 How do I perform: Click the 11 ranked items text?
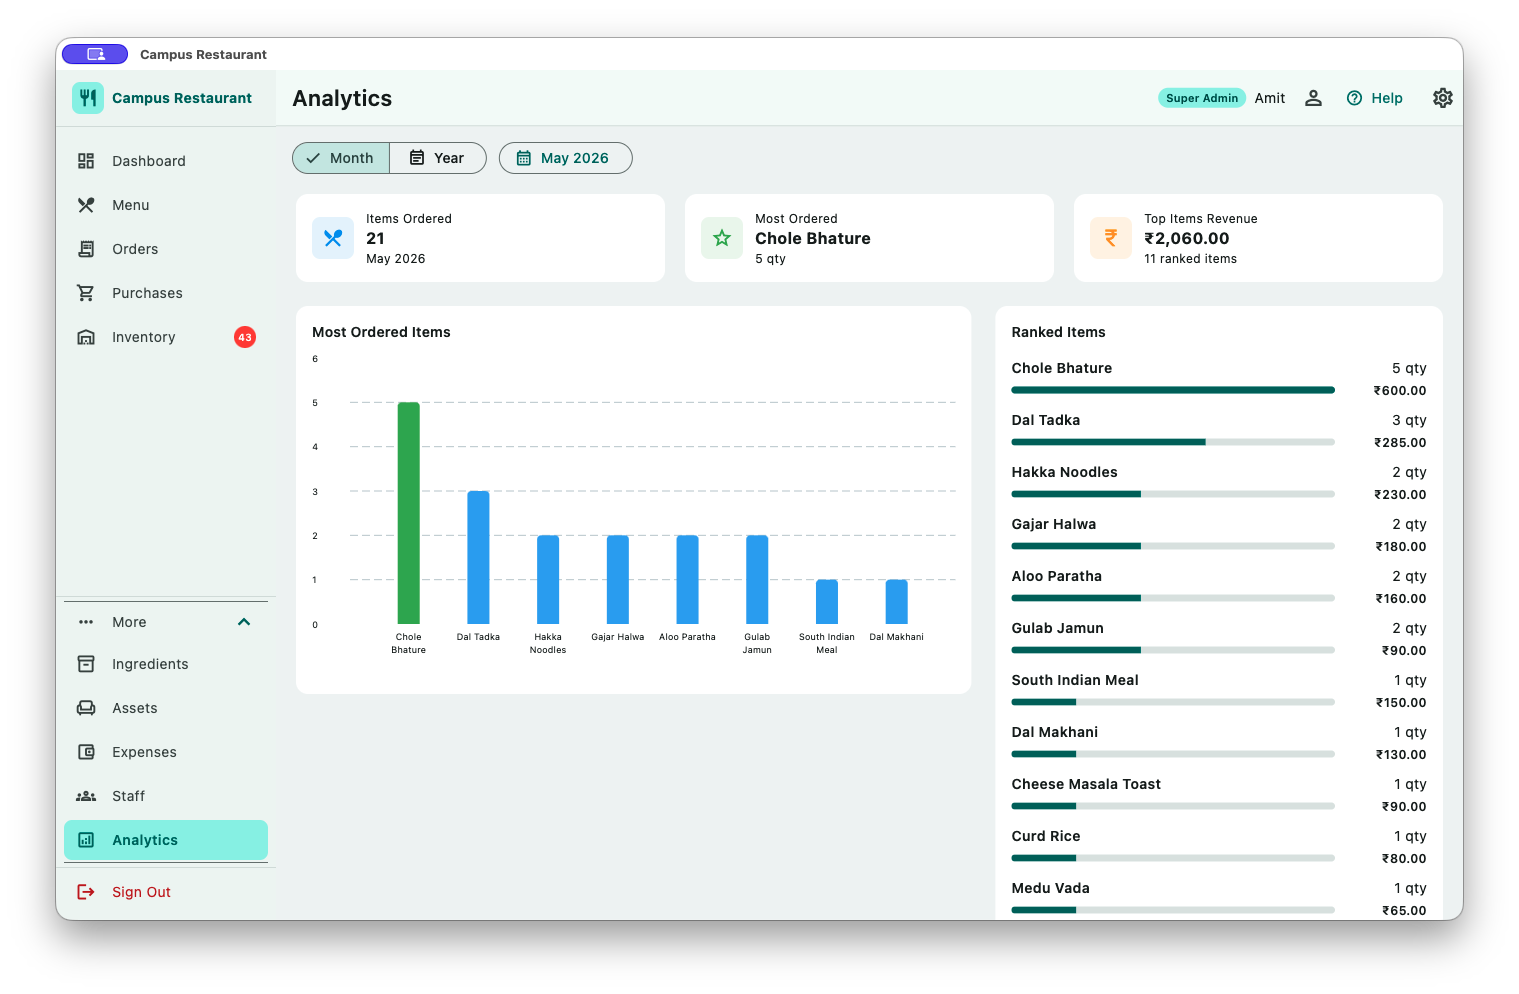(x=1190, y=259)
